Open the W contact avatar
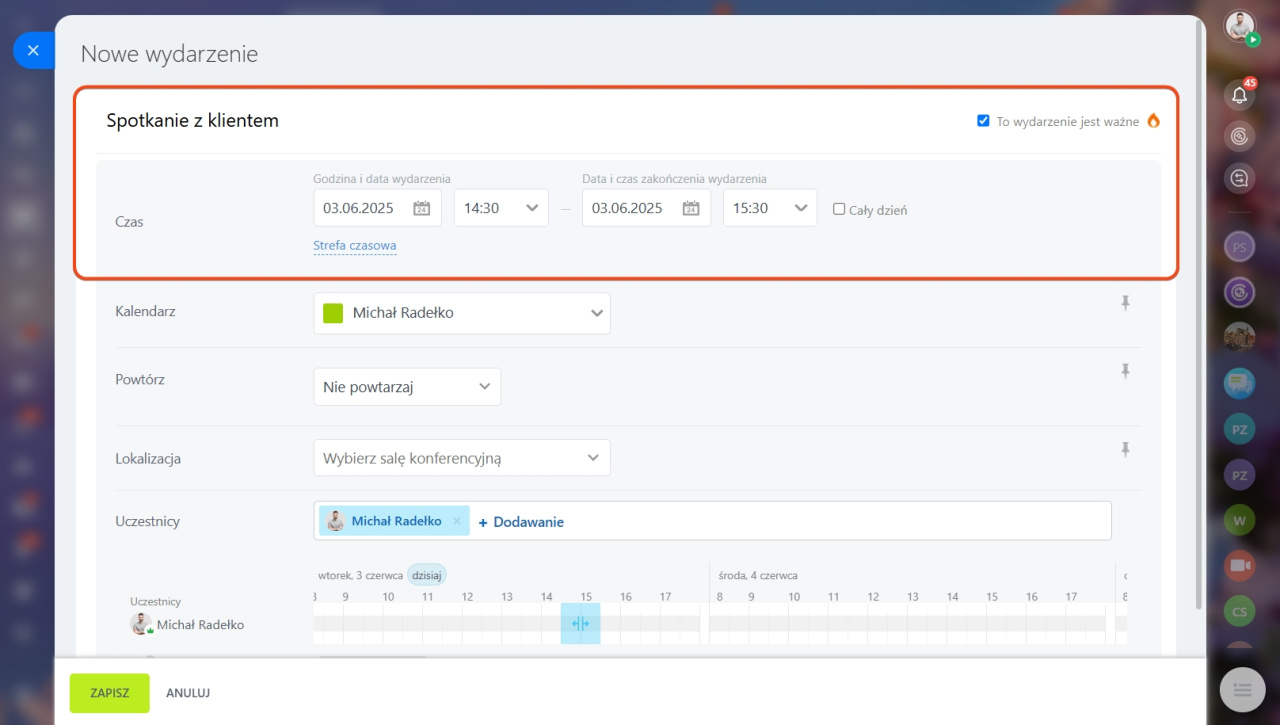 point(1240,520)
